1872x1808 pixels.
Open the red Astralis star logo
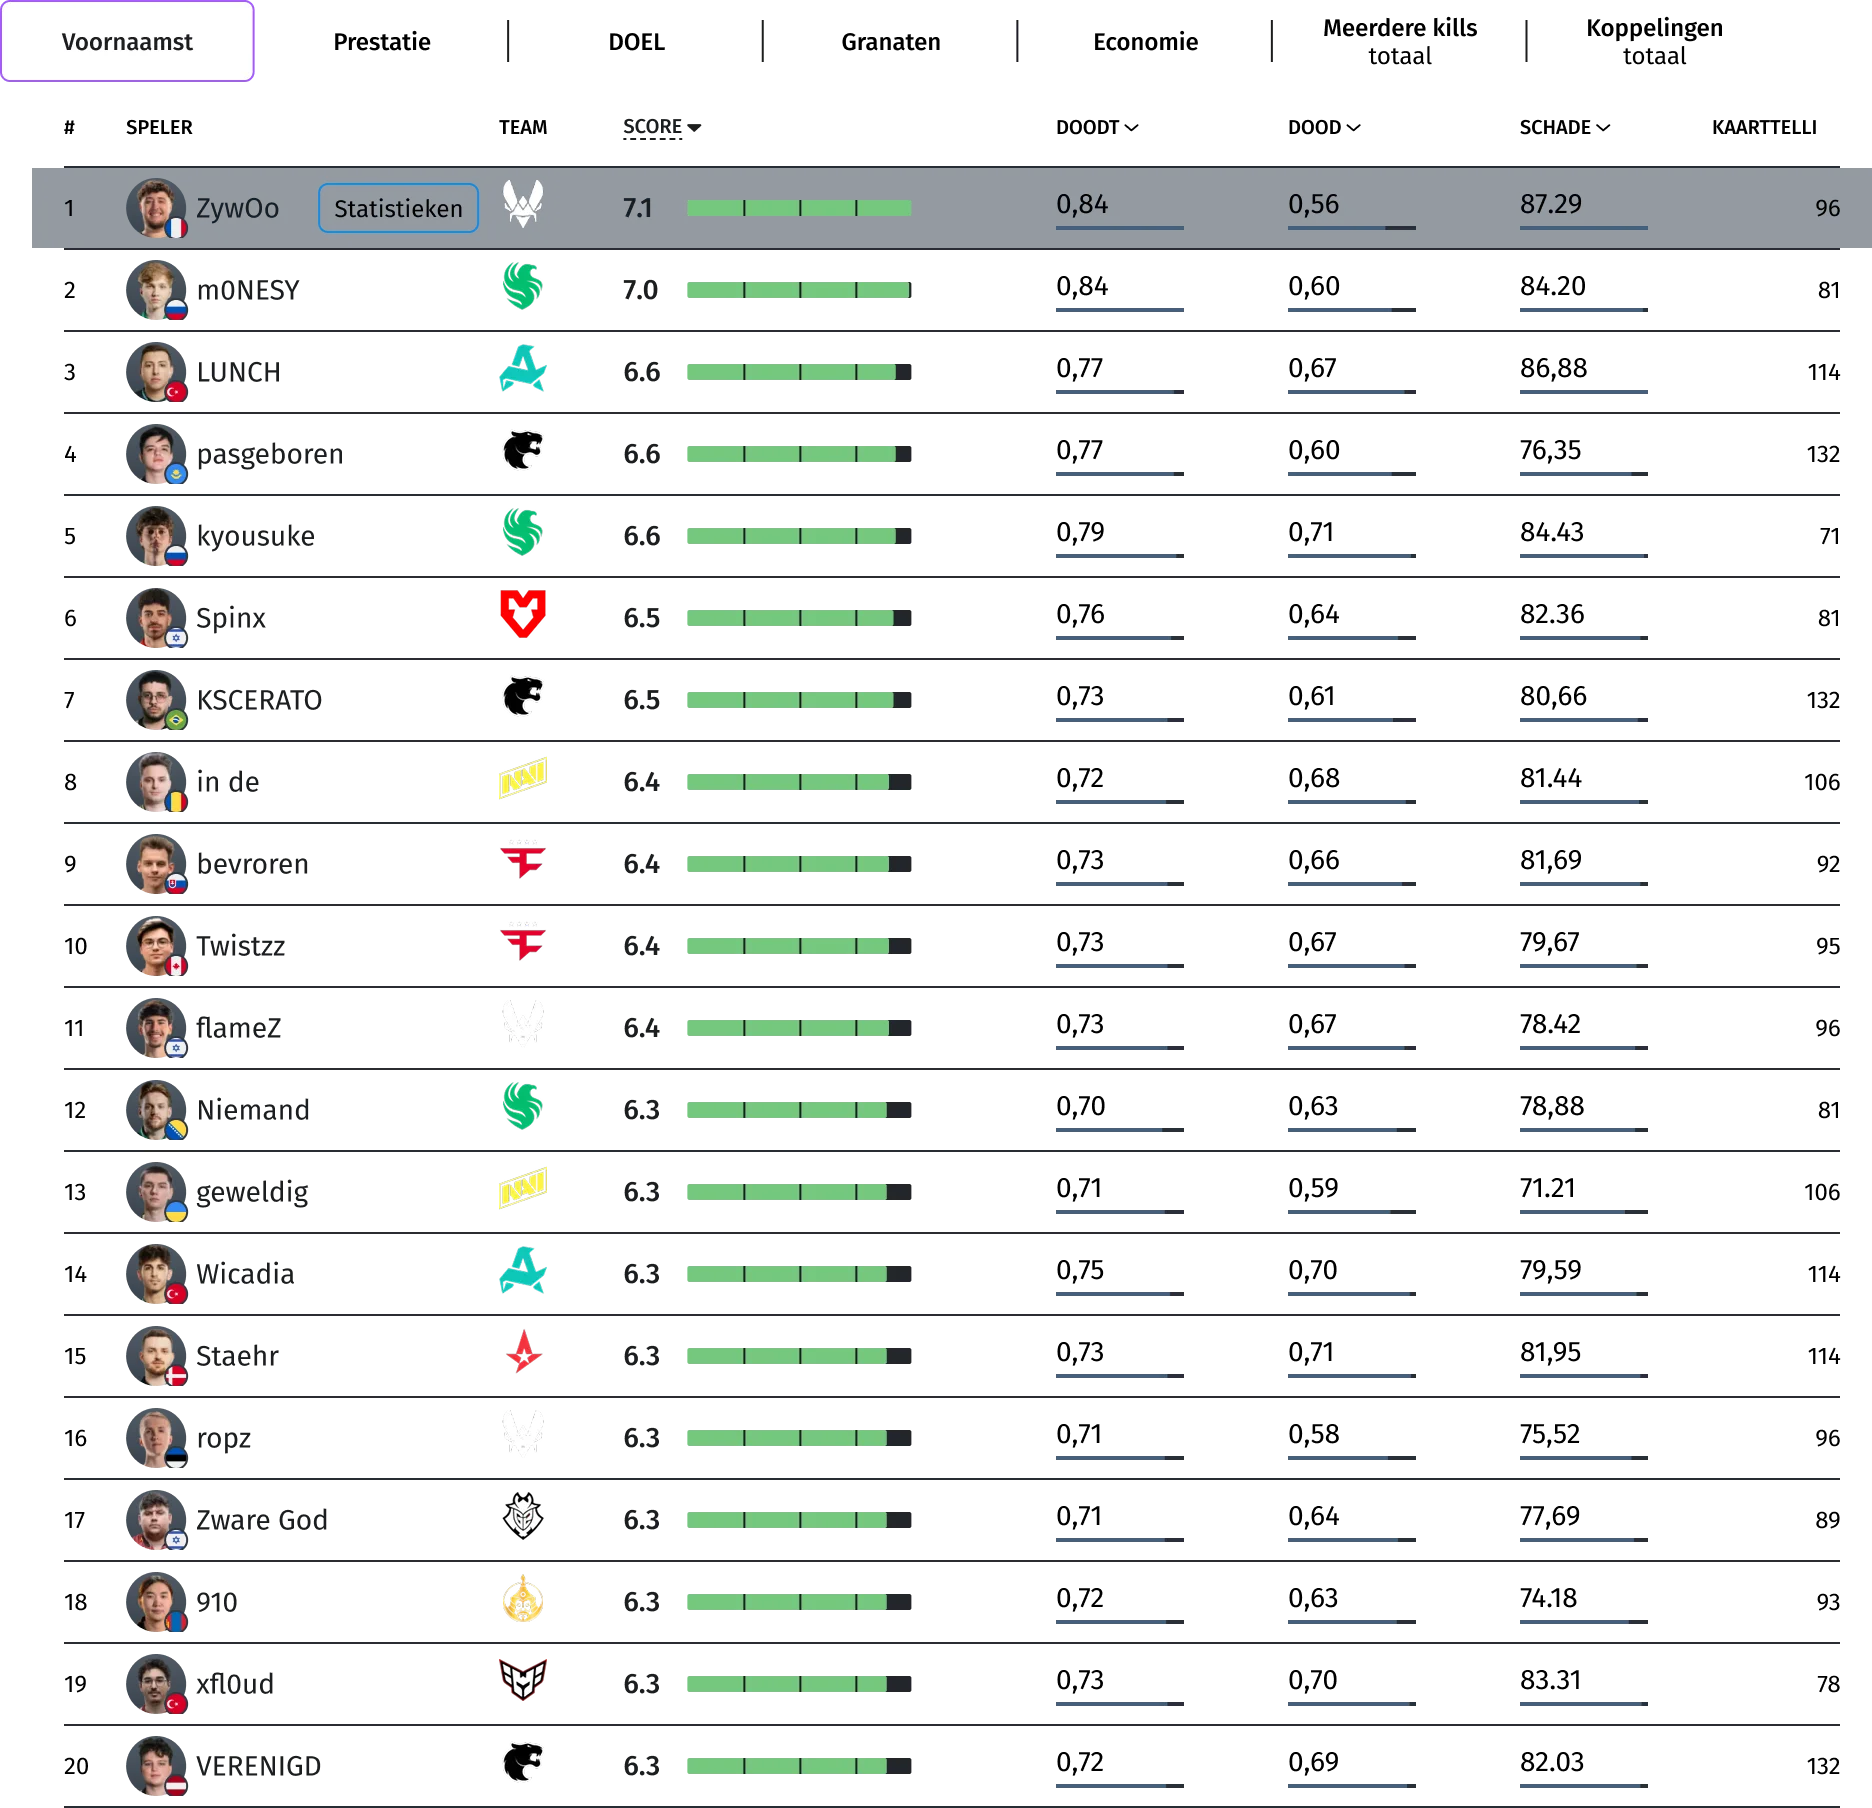[522, 1354]
